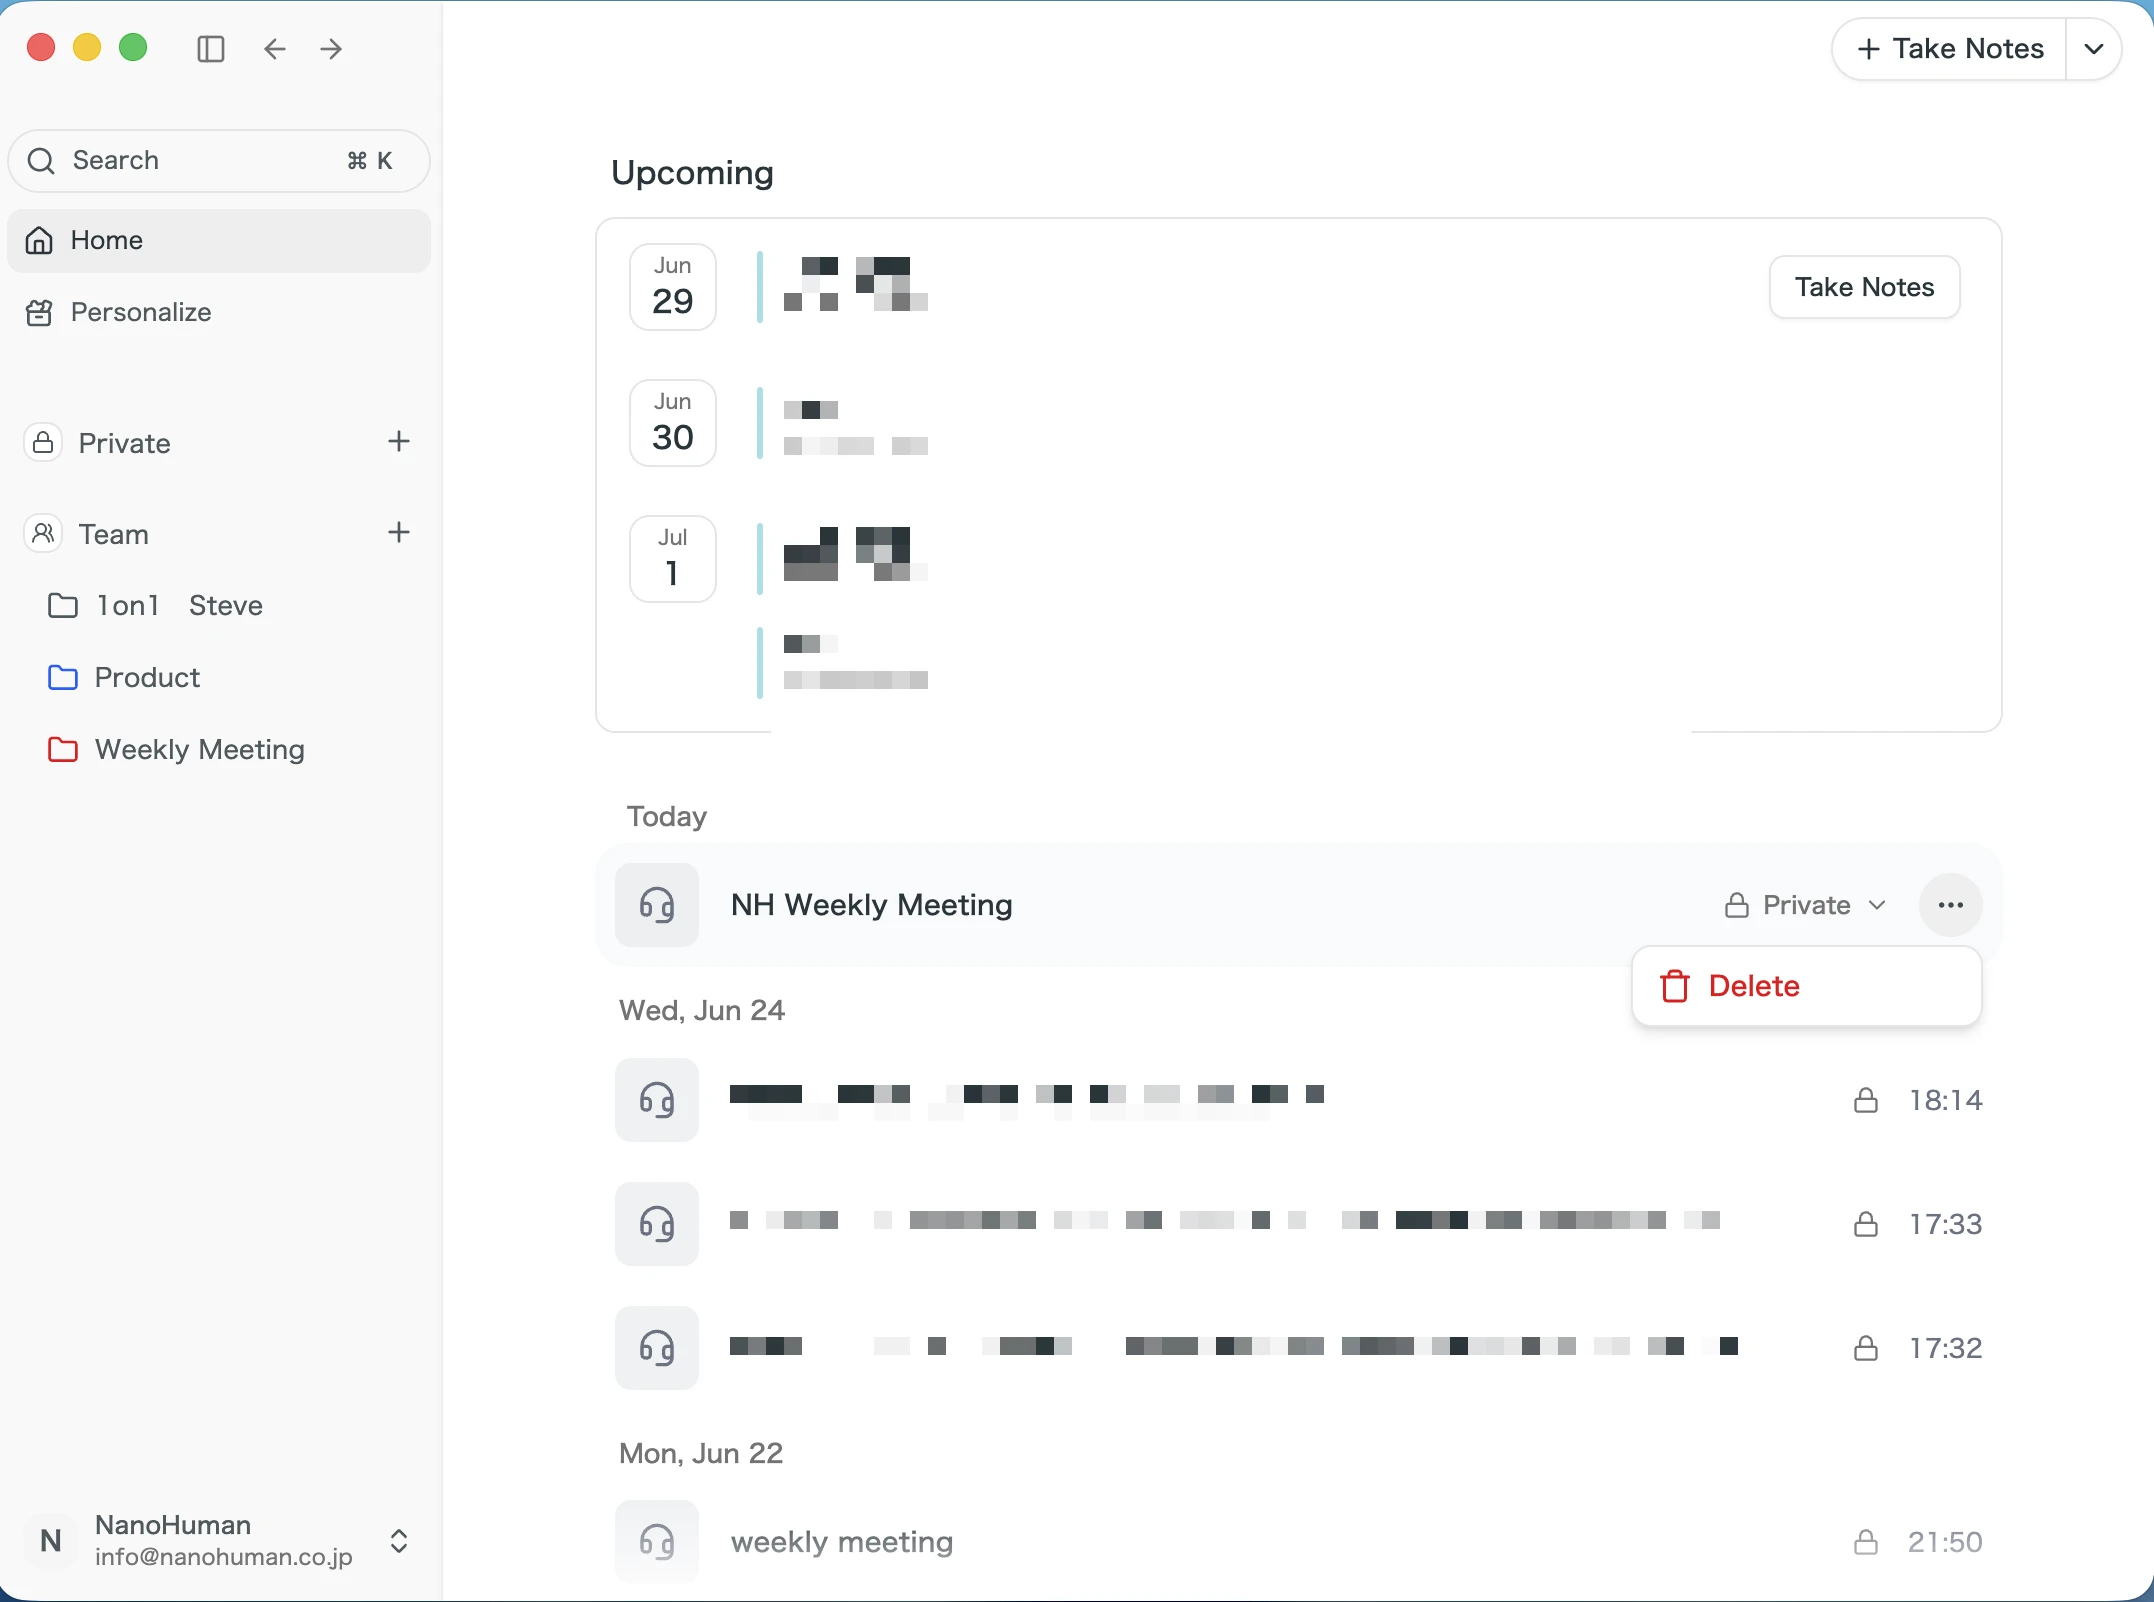Image resolution: width=2154 pixels, height=1602 pixels.
Task: Open the Home page
Action: (x=219, y=241)
